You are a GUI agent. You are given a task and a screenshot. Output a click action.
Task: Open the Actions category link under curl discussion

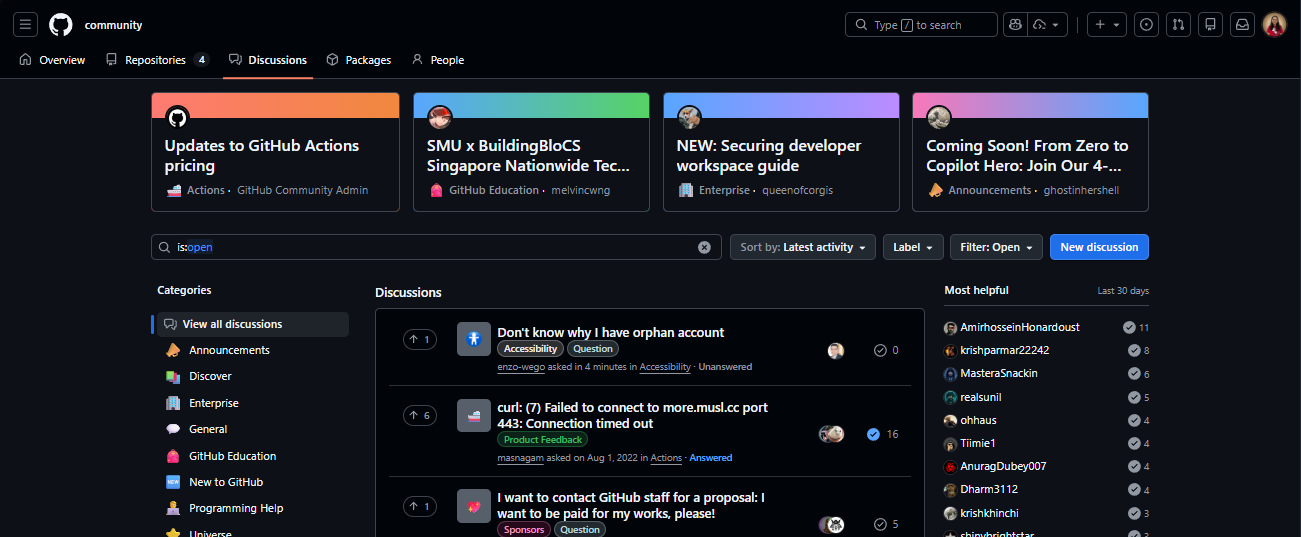[666, 458]
